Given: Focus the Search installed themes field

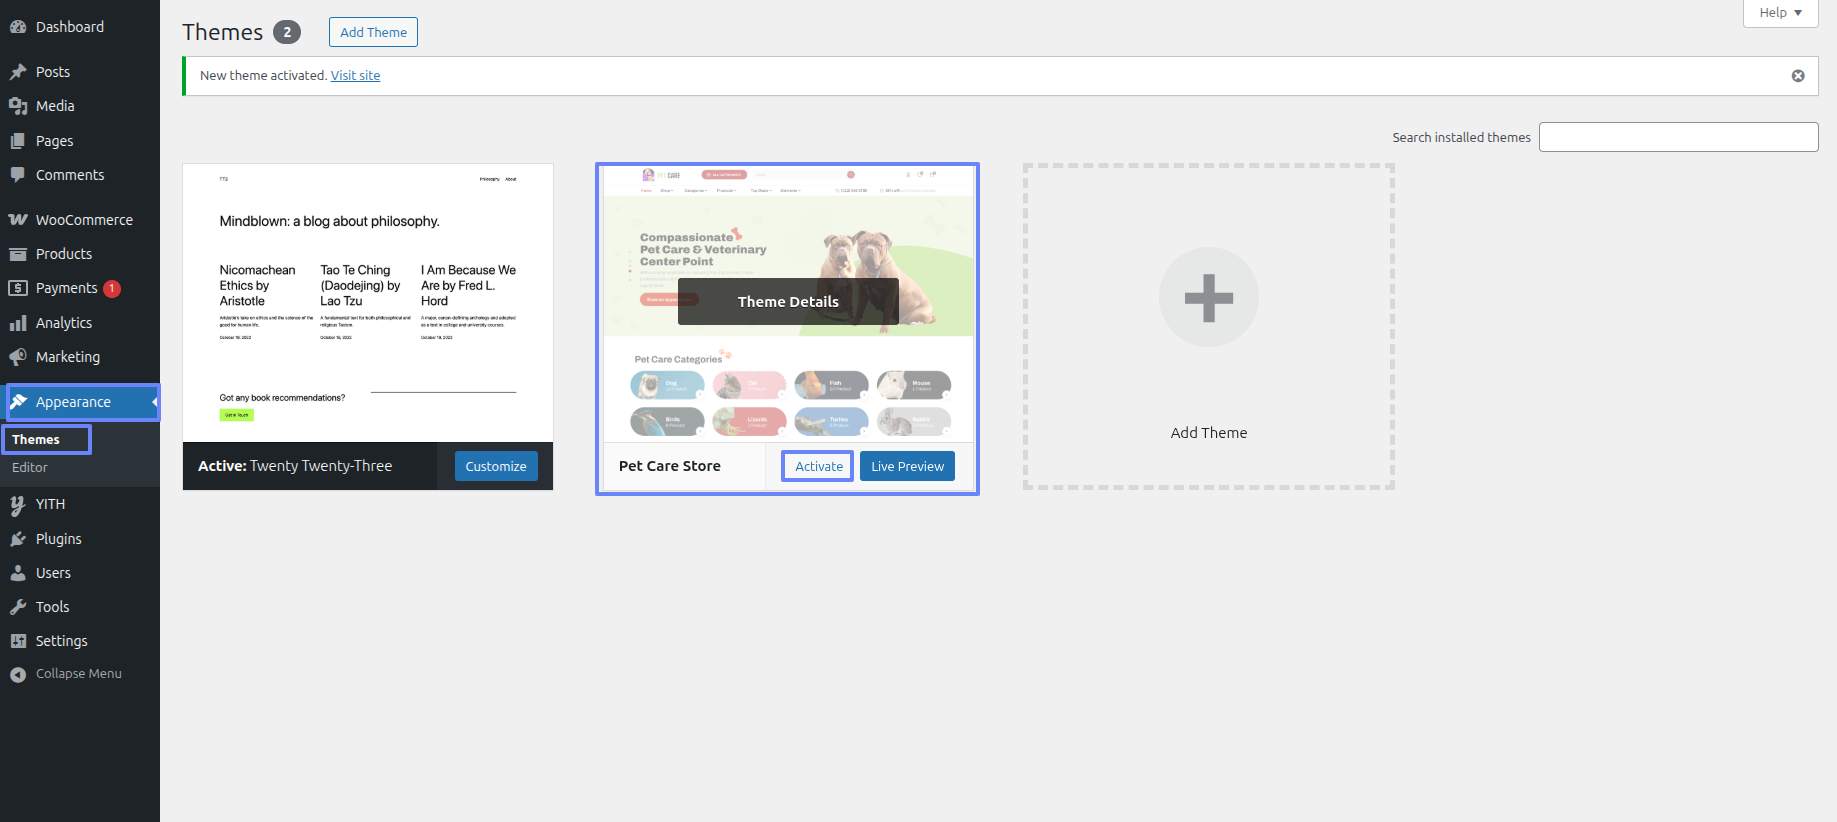Looking at the screenshot, I should pos(1678,137).
